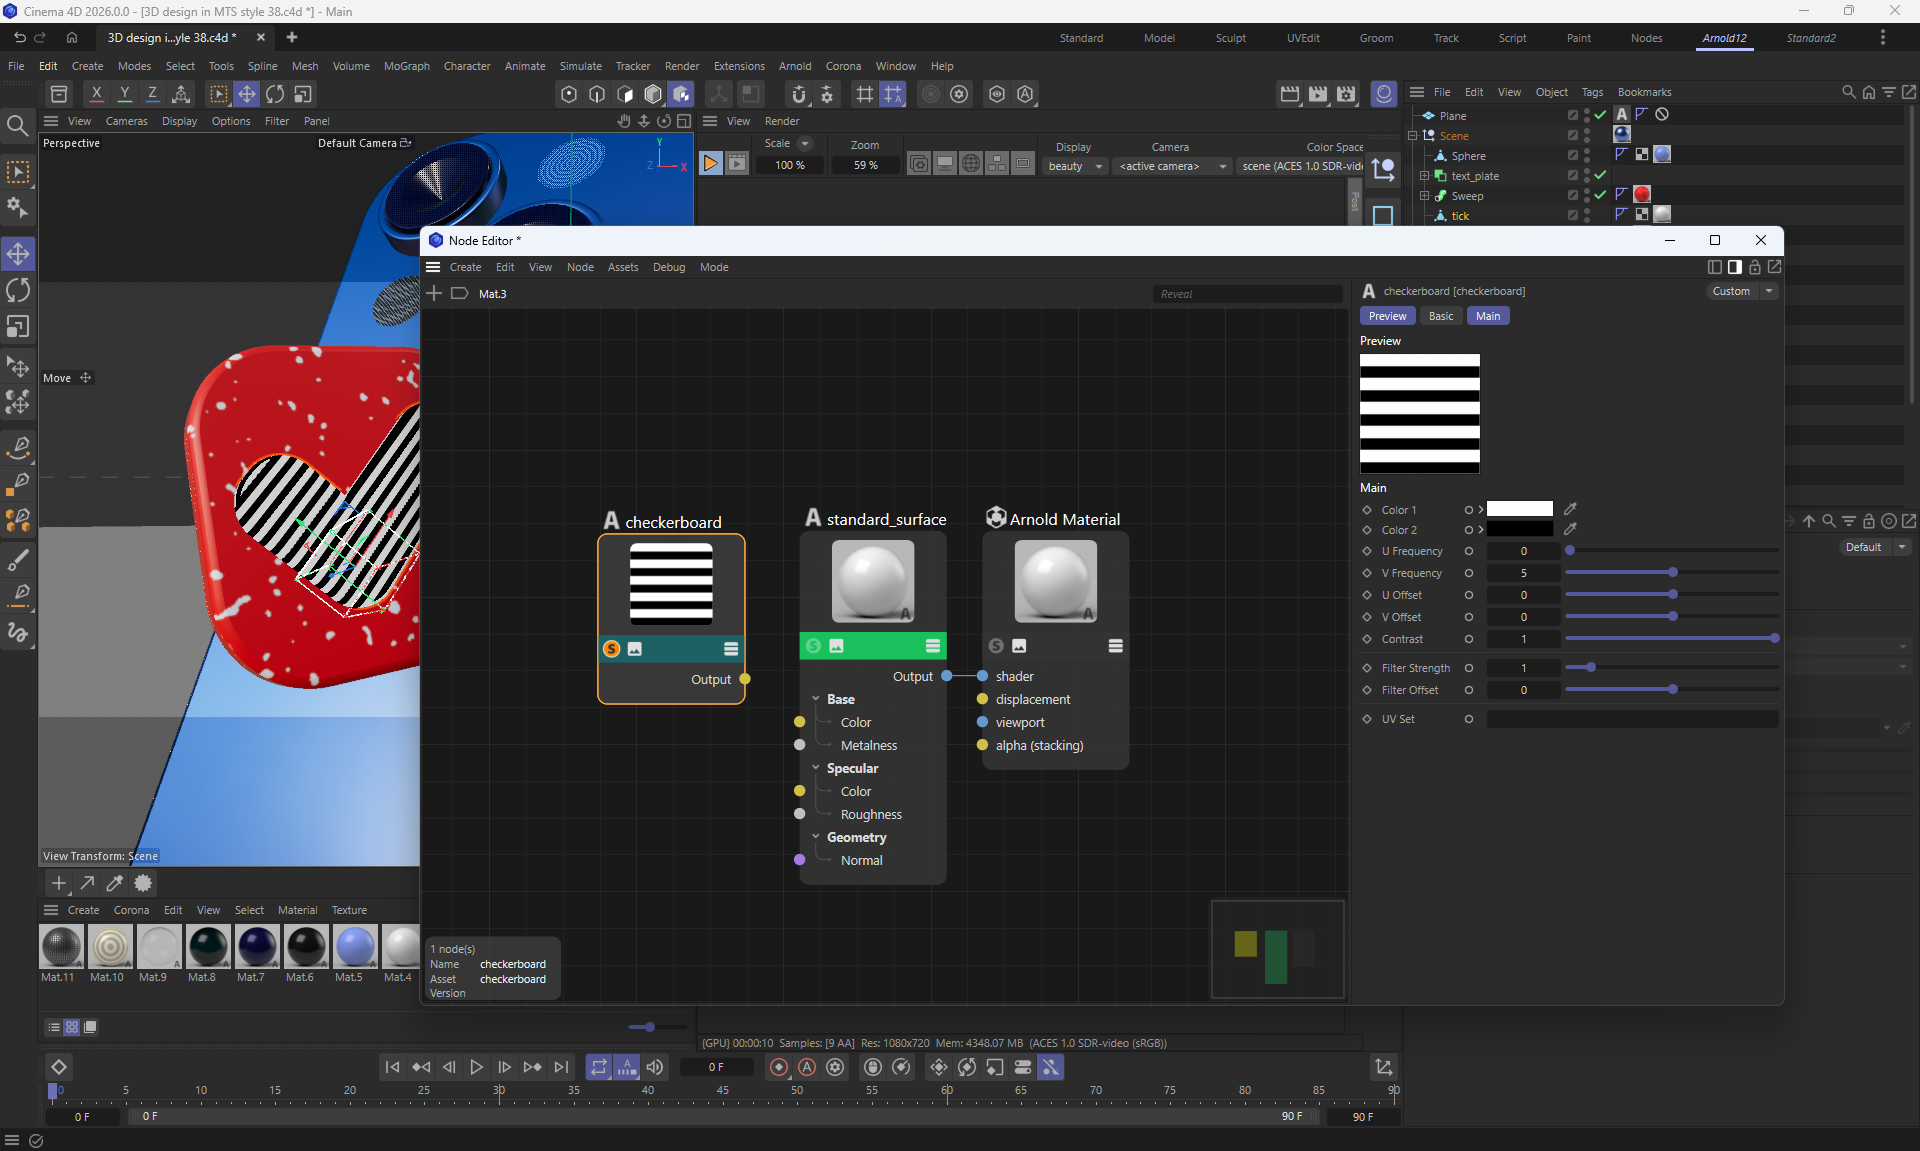Click the Add node plus icon
Image resolution: width=1920 pixels, height=1151 pixels.
pos(434,293)
